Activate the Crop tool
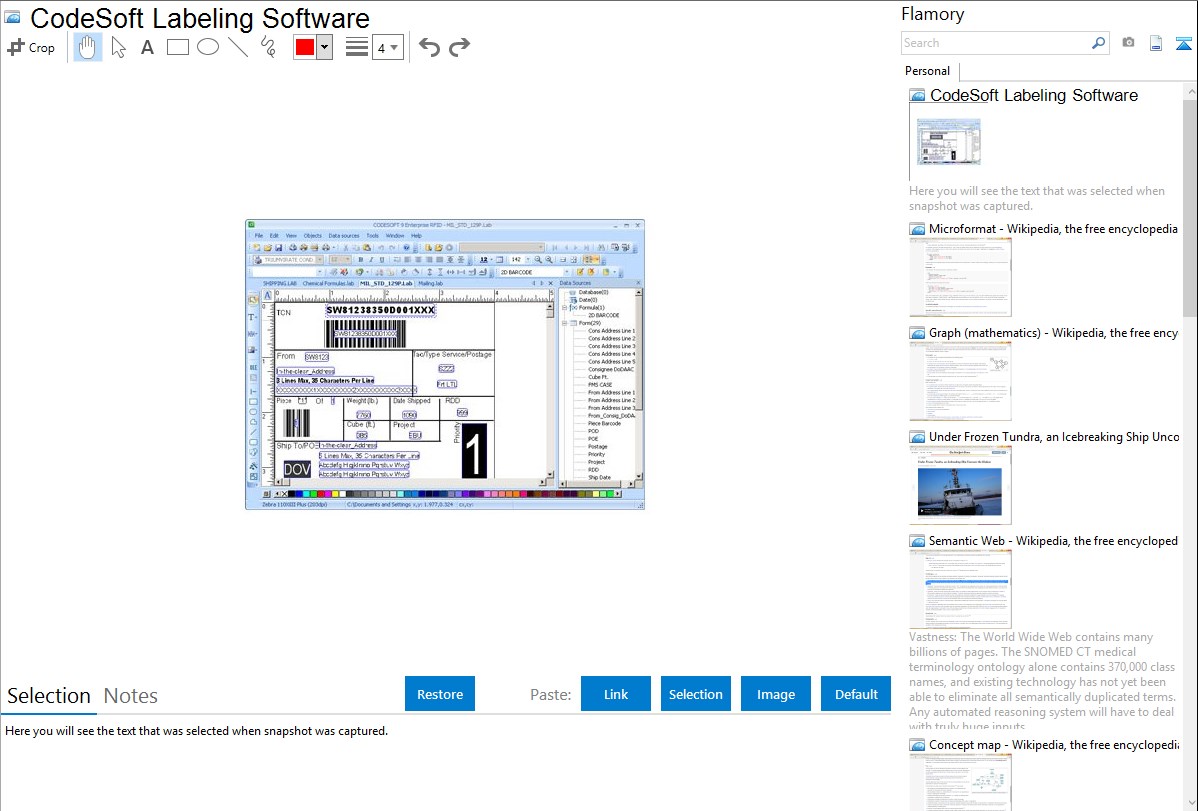Image resolution: width=1198 pixels, height=811 pixels. [31, 47]
